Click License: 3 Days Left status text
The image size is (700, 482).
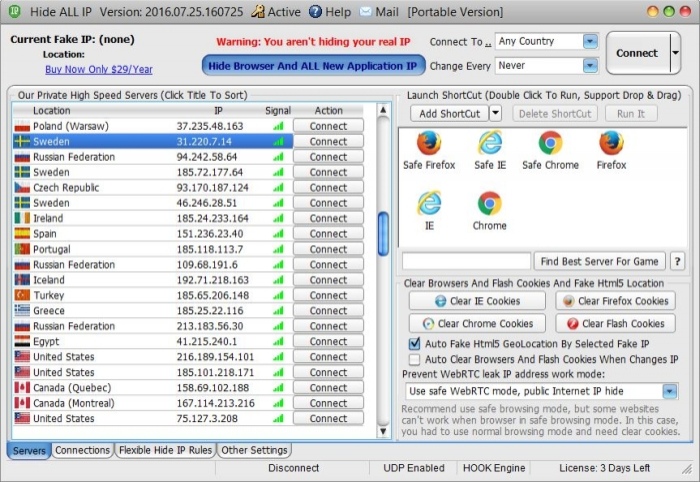coord(604,468)
